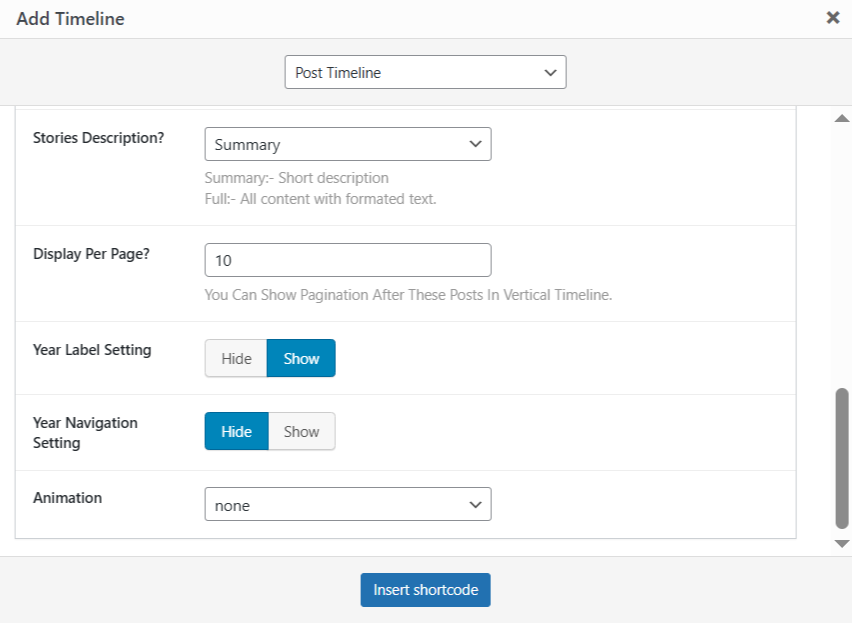This screenshot has height=623, width=852.
Task: Open the Post Timeline type dropdown
Action: [x=425, y=72]
